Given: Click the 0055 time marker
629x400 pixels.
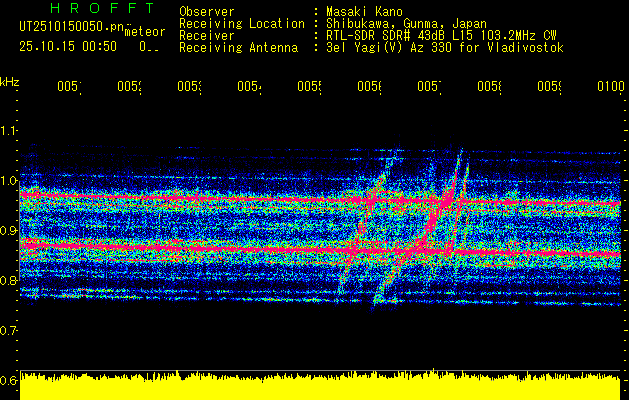Looking at the screenshot, I should (310, 86).
